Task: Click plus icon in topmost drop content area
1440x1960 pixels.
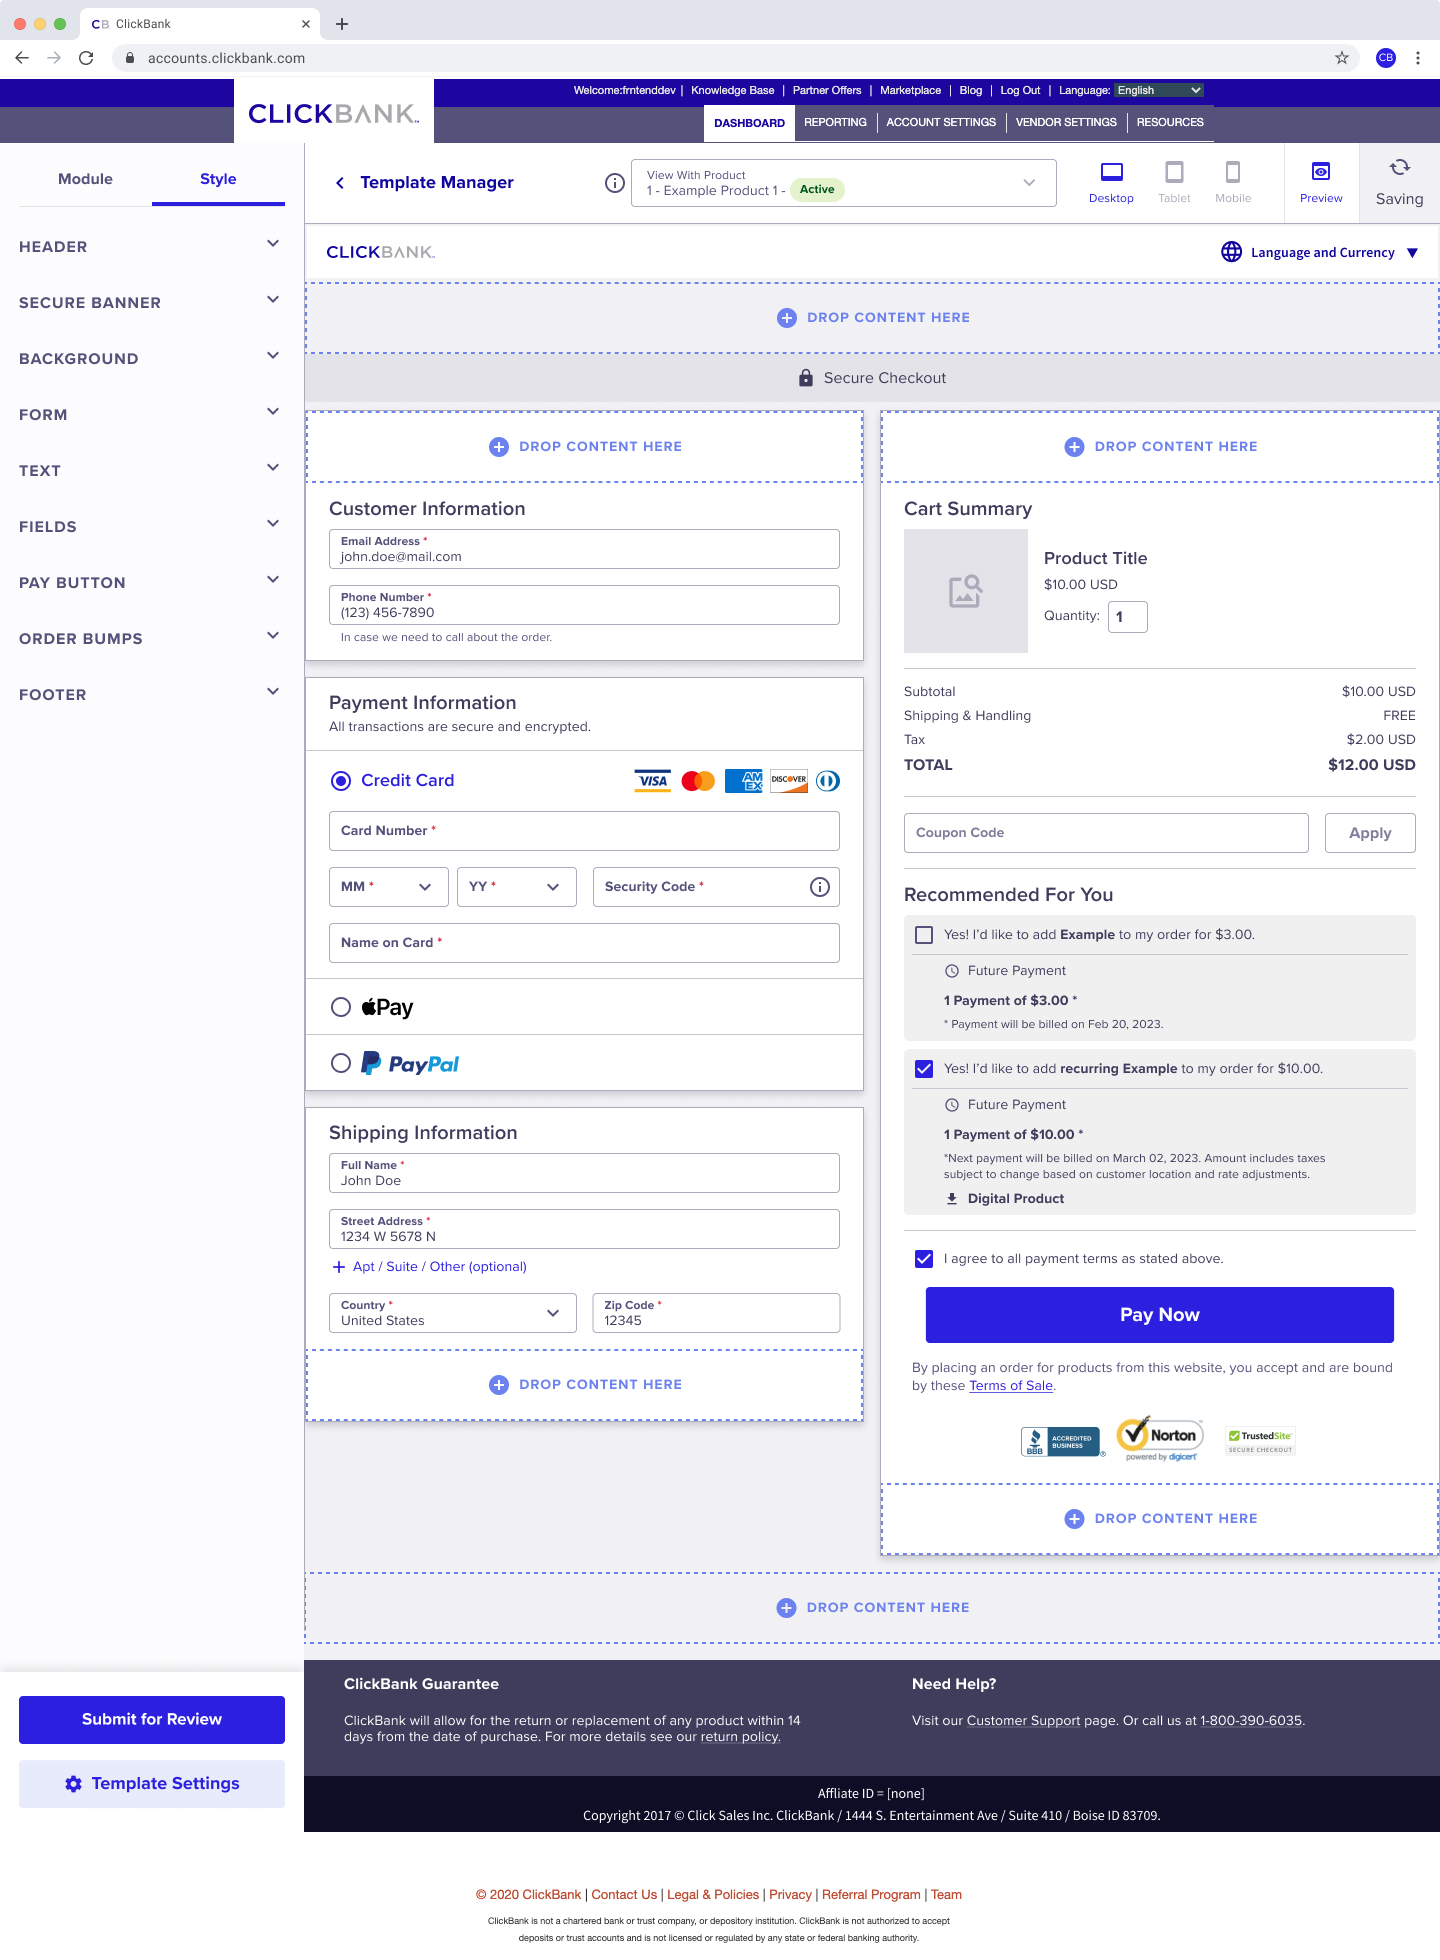Action: click(787, 318)
